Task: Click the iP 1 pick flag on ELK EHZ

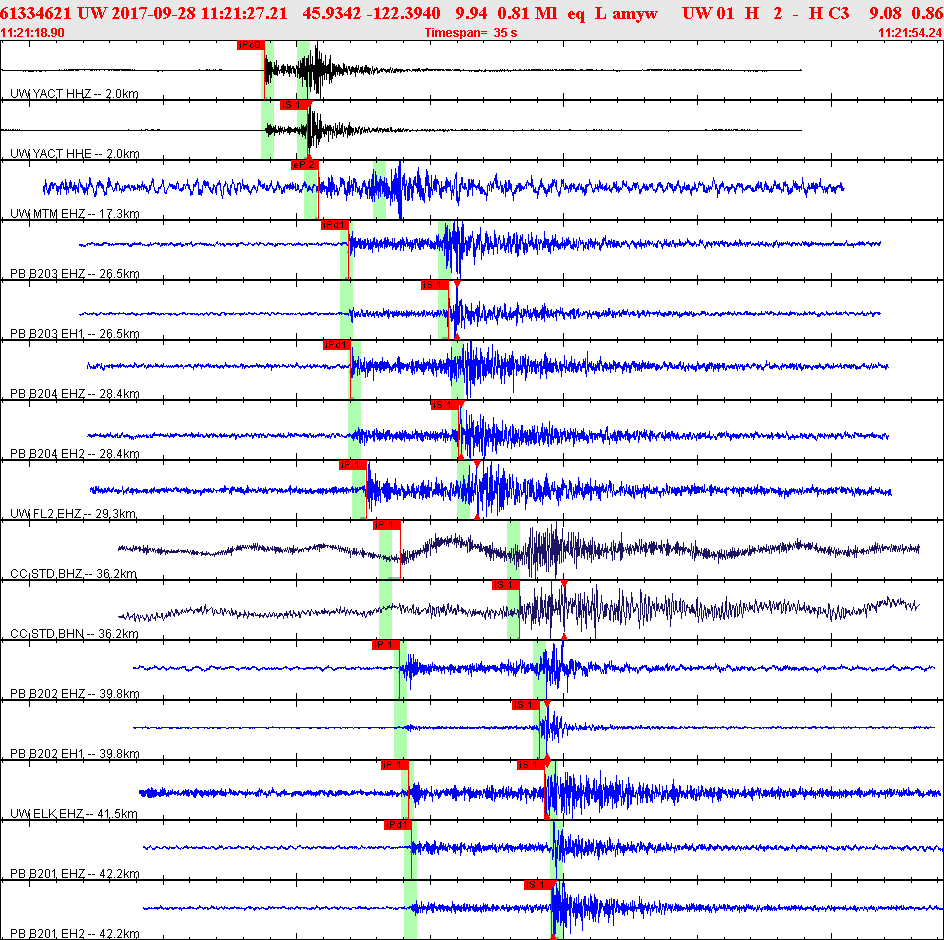Action: (x=395, y=765)
